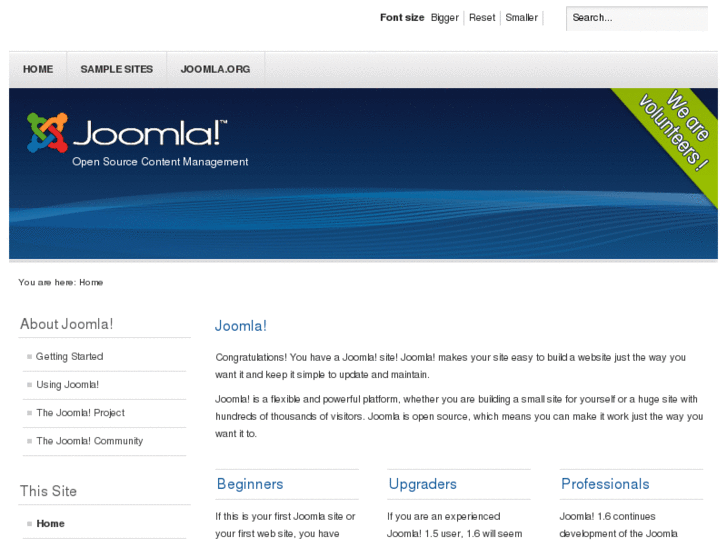Open Getting Started in sidebar
727x545 pixels.
[x=70, y=356]
